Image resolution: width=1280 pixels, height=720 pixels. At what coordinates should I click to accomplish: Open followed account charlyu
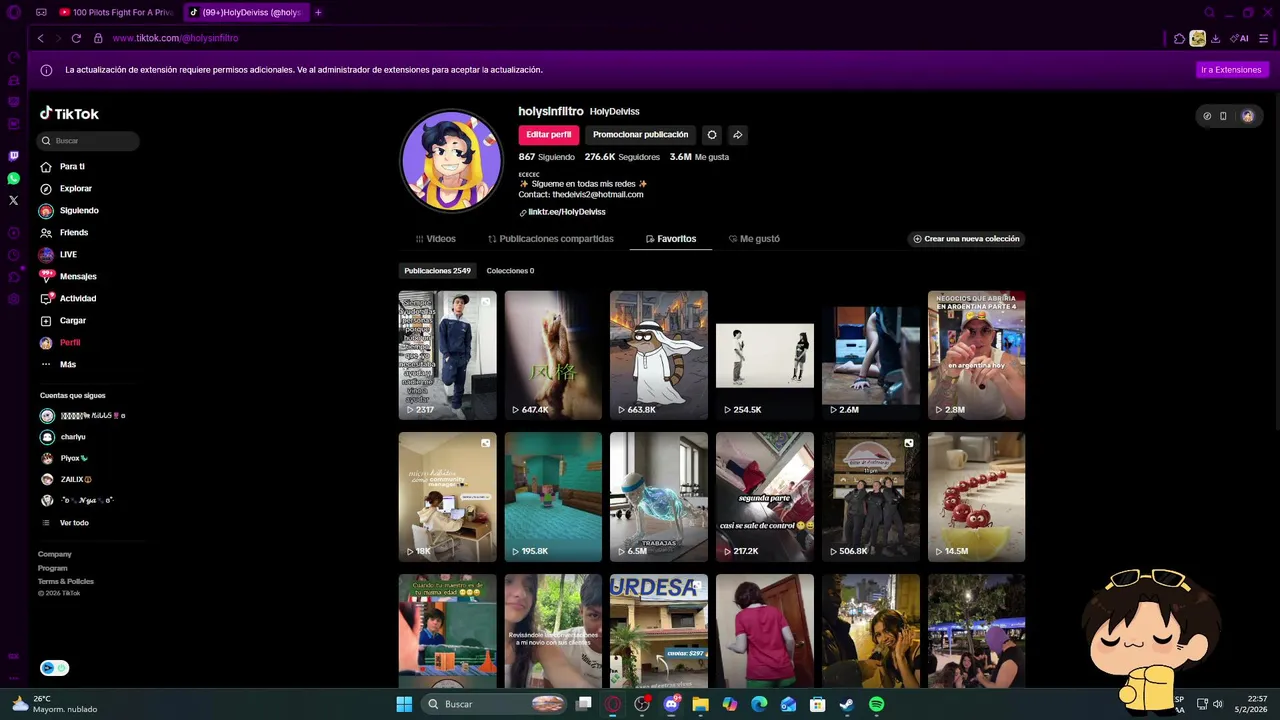pyautogui.click(x=73, y=437)
